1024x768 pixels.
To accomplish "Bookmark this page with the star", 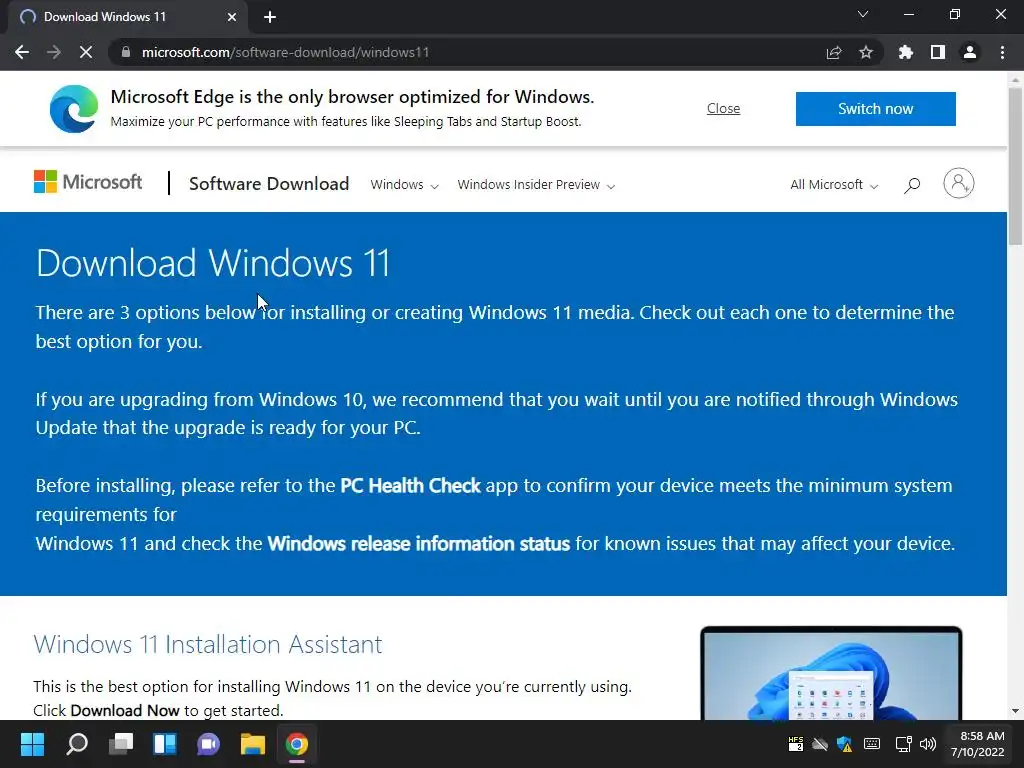I will 866,52.
